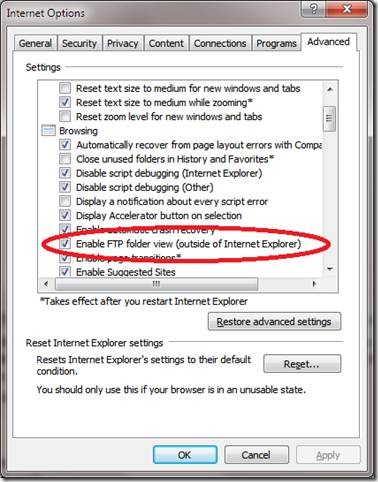
Task: Uncheck Enable FTP folder view option
Action: click(65, 244)
